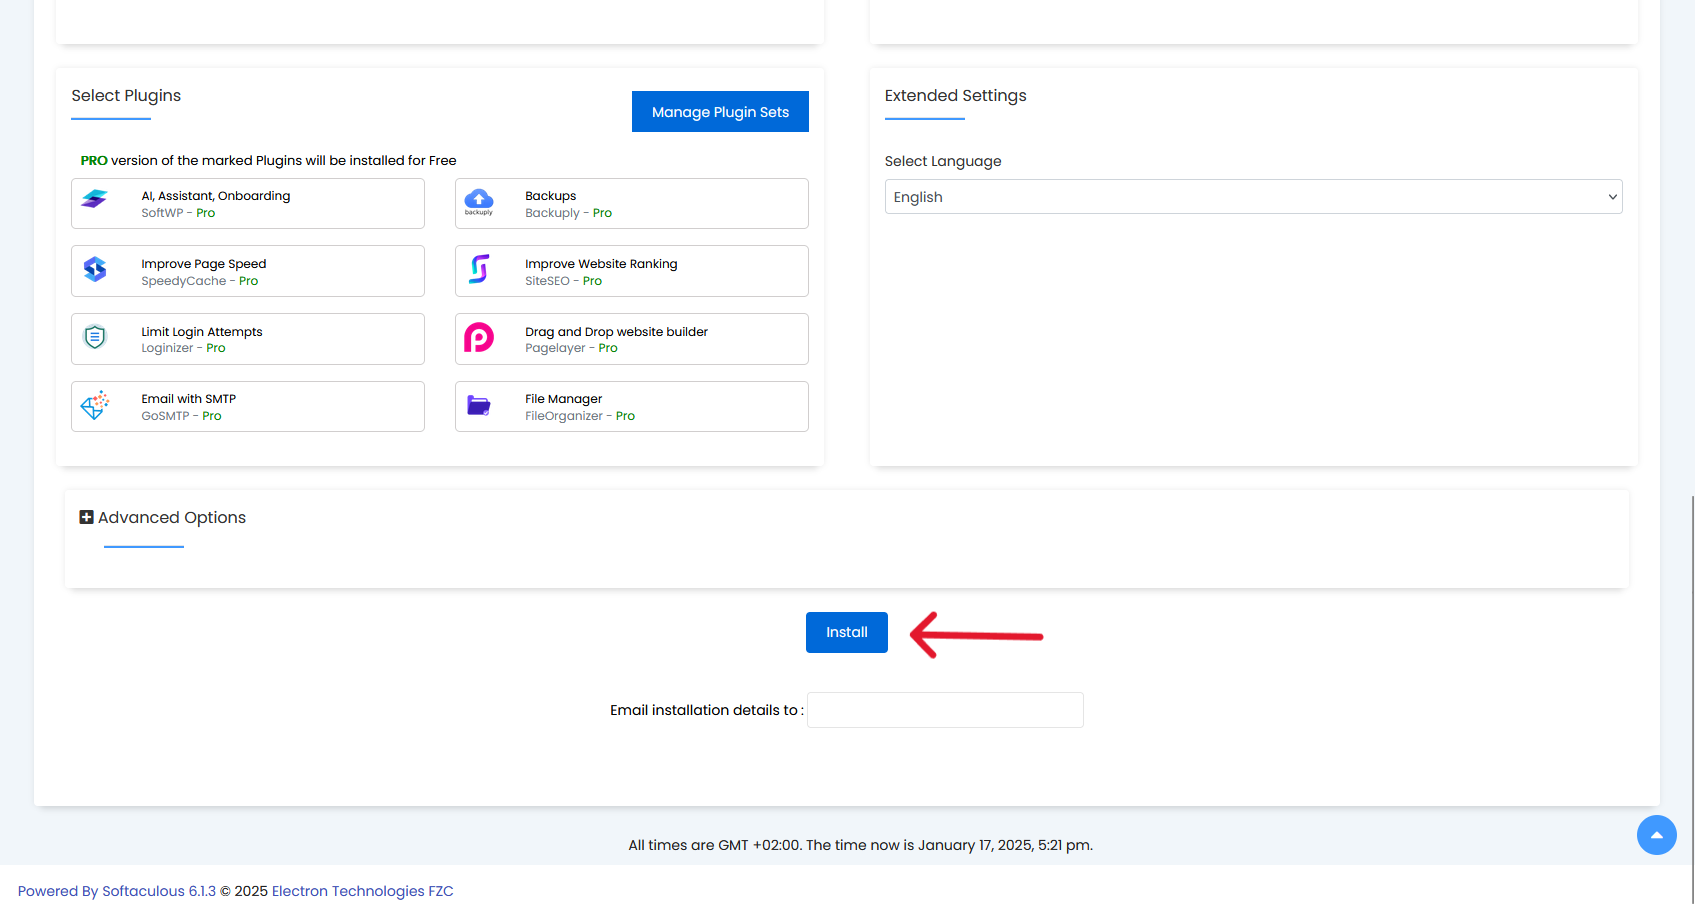The height and width of the screenshot is (912, 1695).
Task: Click the Extended Settings heading
Action: point(955,96)
